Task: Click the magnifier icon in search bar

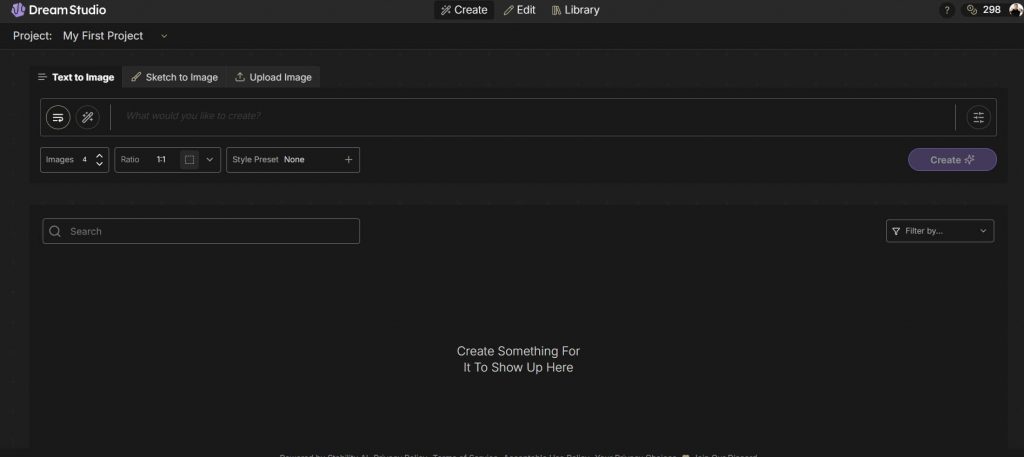Action: 56,231
